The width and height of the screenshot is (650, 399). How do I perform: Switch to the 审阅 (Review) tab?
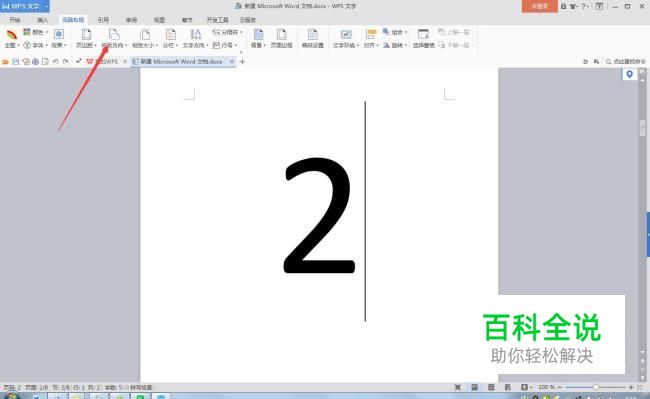point(131,20)
